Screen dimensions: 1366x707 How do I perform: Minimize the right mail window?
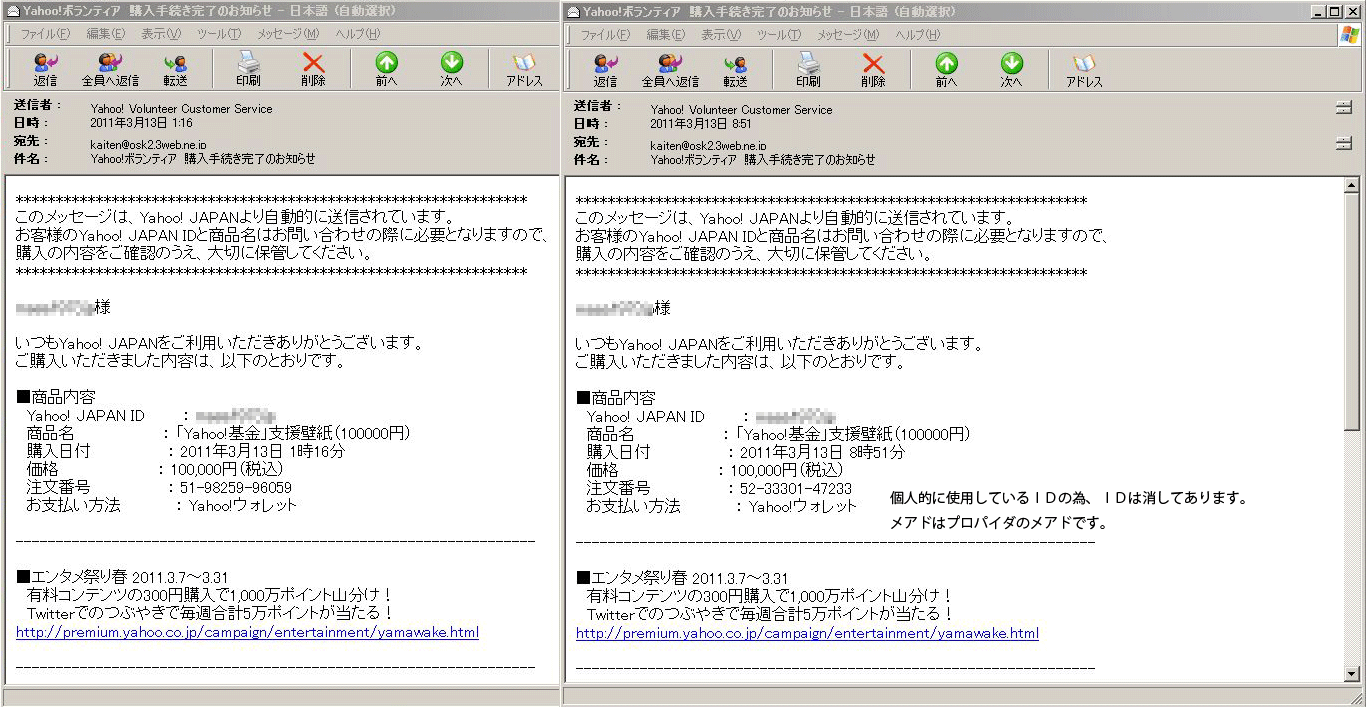tap(1319, 11)
